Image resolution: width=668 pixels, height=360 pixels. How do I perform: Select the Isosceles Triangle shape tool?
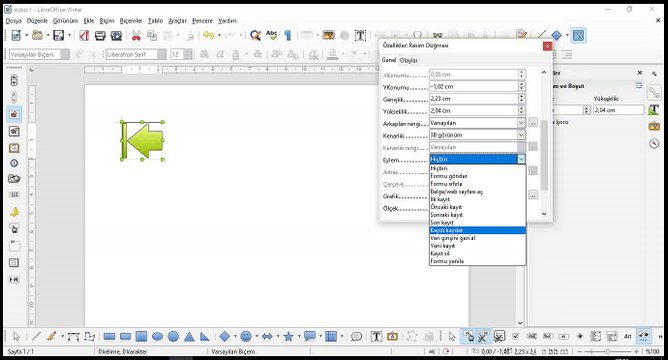pos(189,337)
